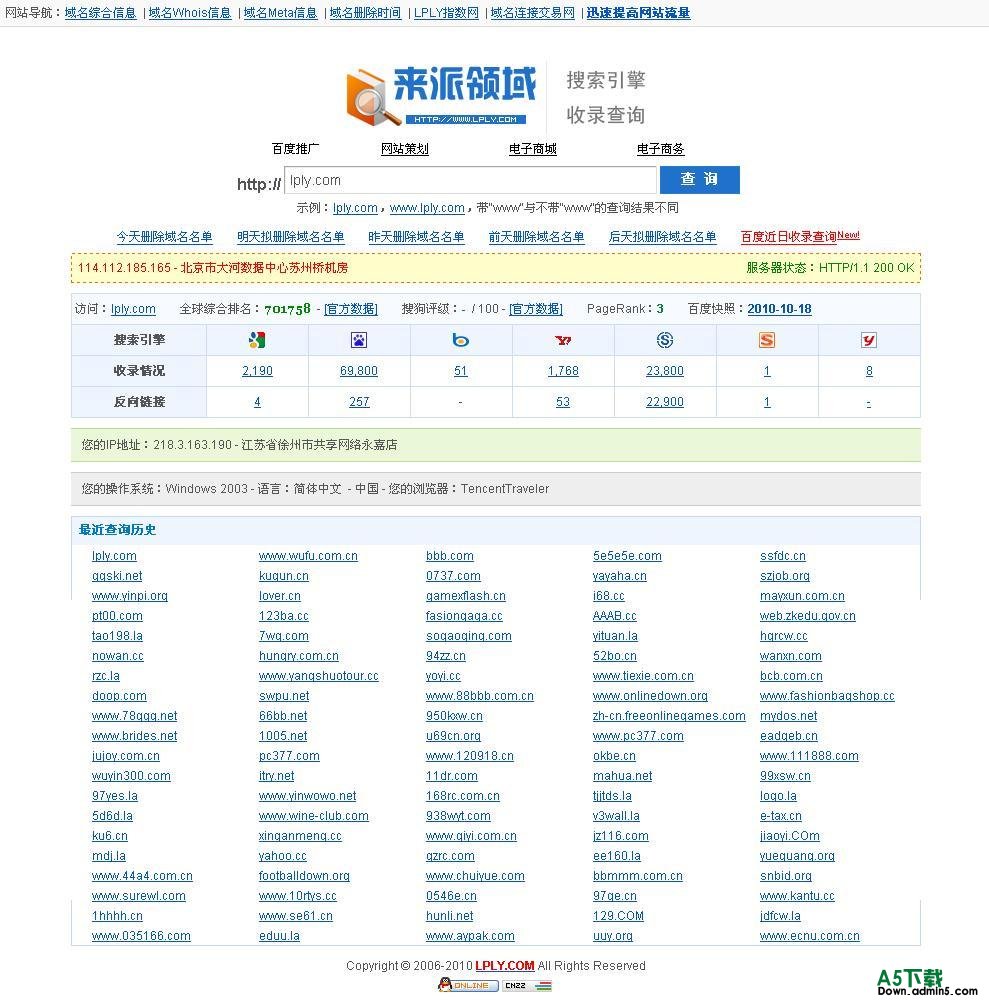Image resolution: width=989 pixels, height=1001 pixels.
Task: Click the Yahoo search engine icon
Action: coord(563,340)
